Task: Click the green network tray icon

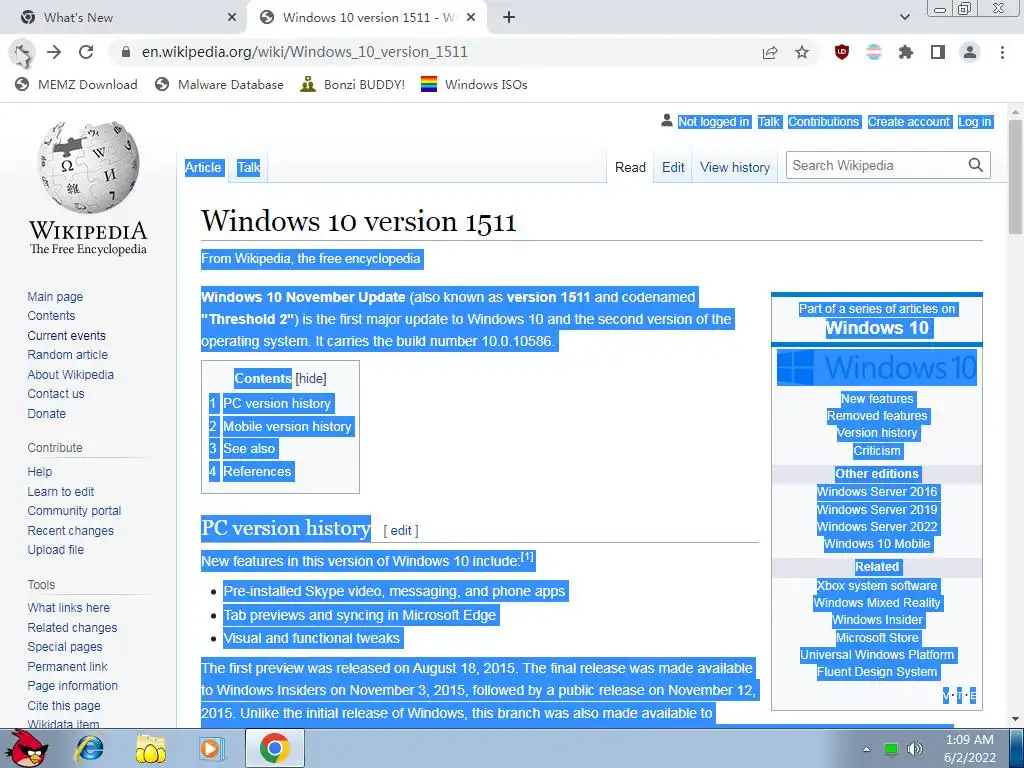Action: pyautogui.click(x=891, y=749)
